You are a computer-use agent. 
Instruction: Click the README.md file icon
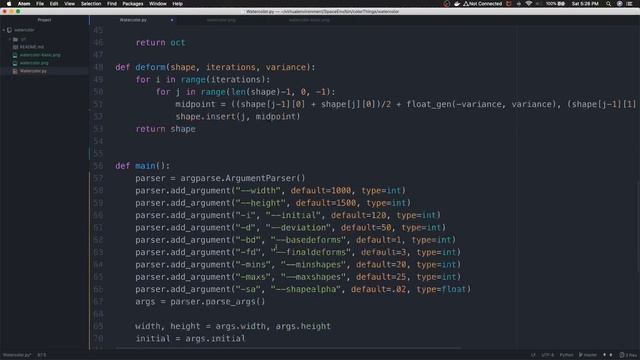(x=15, y=47)
